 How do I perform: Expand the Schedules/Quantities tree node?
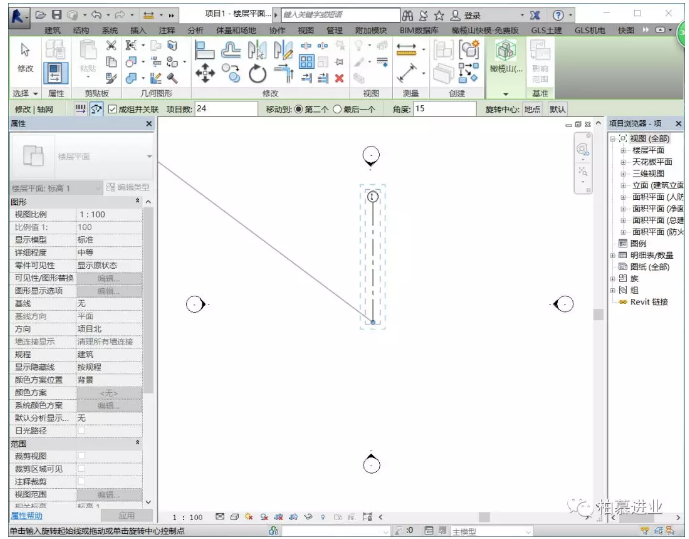613,255
